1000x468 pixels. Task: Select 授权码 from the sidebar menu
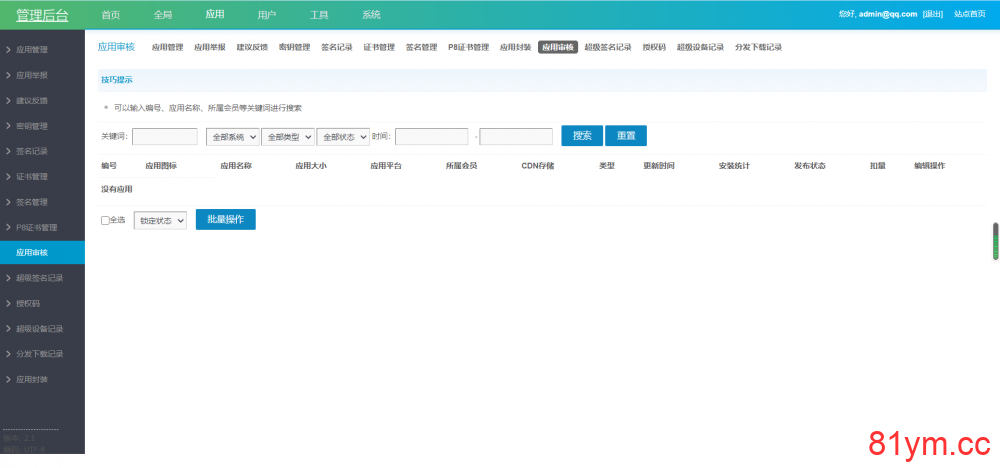tap(28, 303)
